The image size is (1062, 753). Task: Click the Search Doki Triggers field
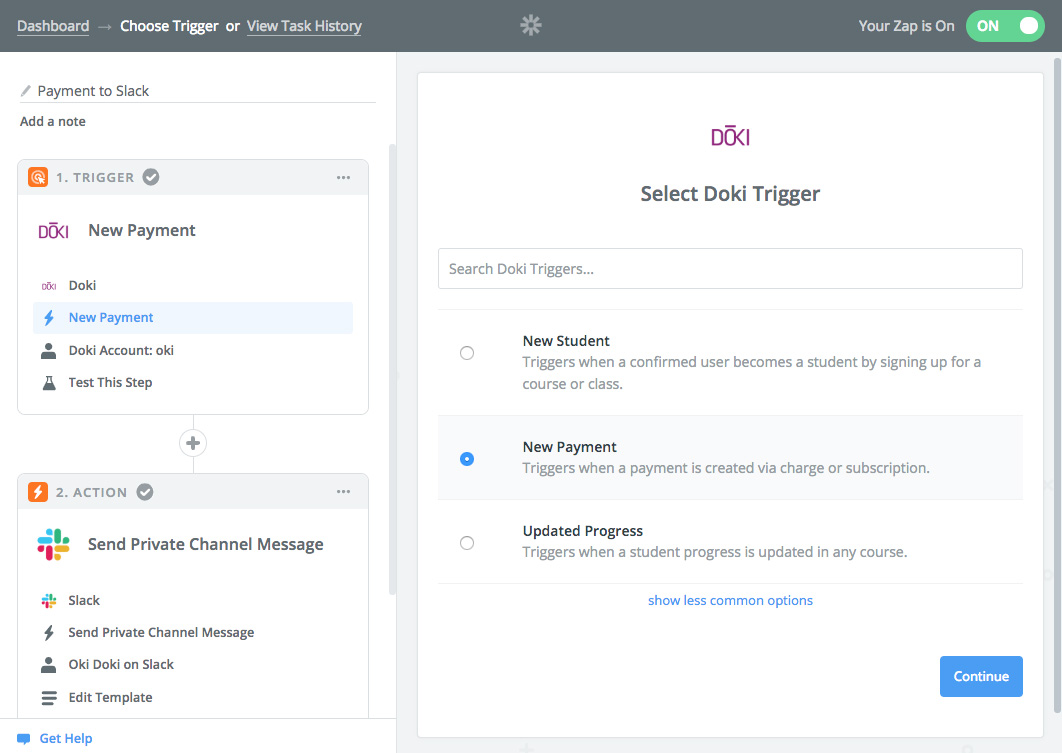coord(730,269)
